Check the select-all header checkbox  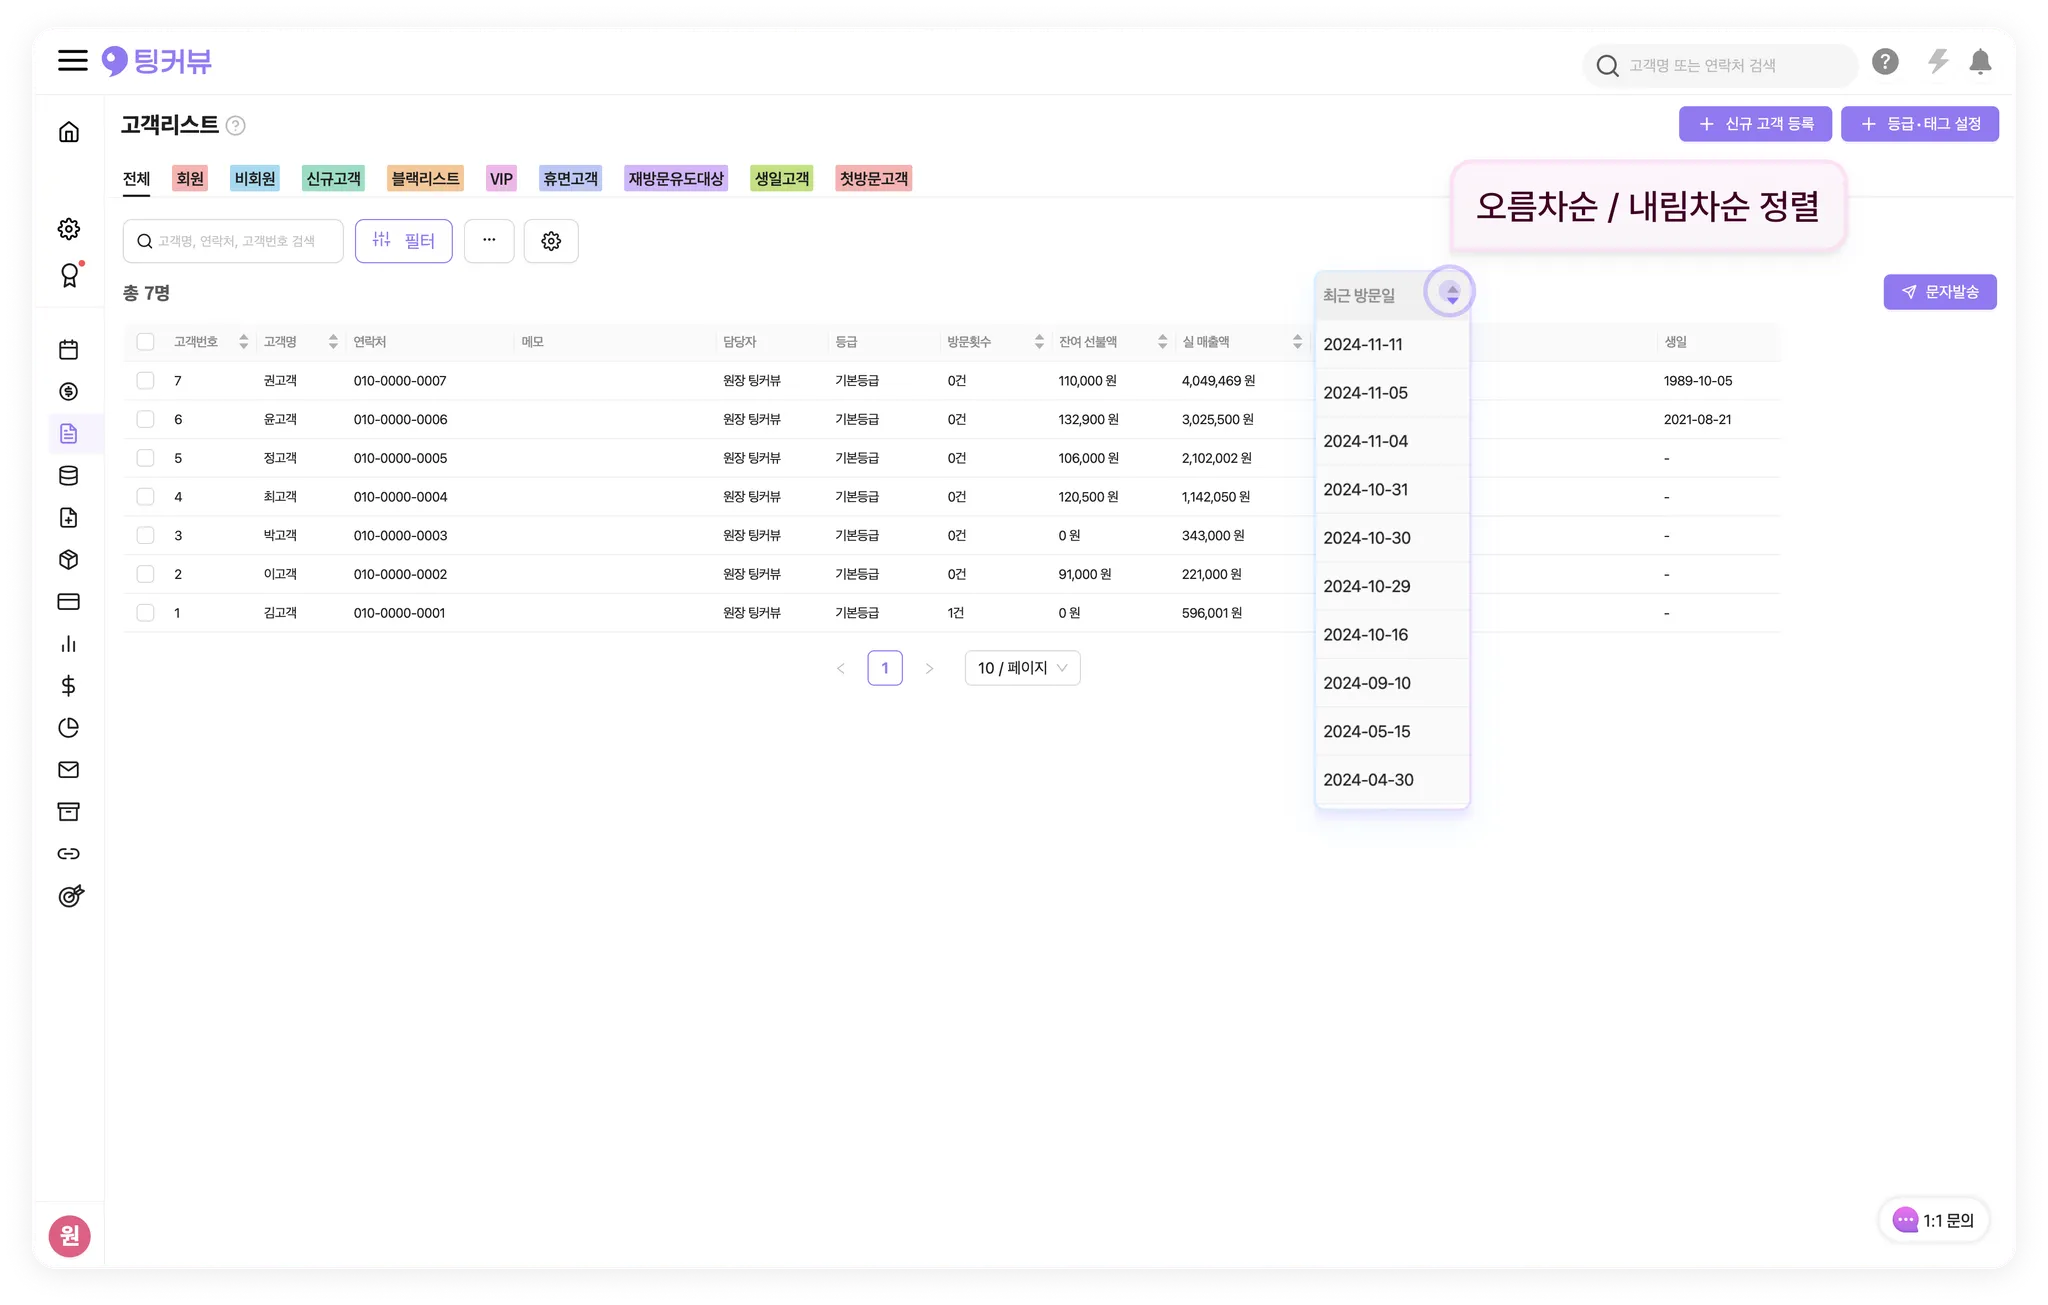[x=146, y=342]
